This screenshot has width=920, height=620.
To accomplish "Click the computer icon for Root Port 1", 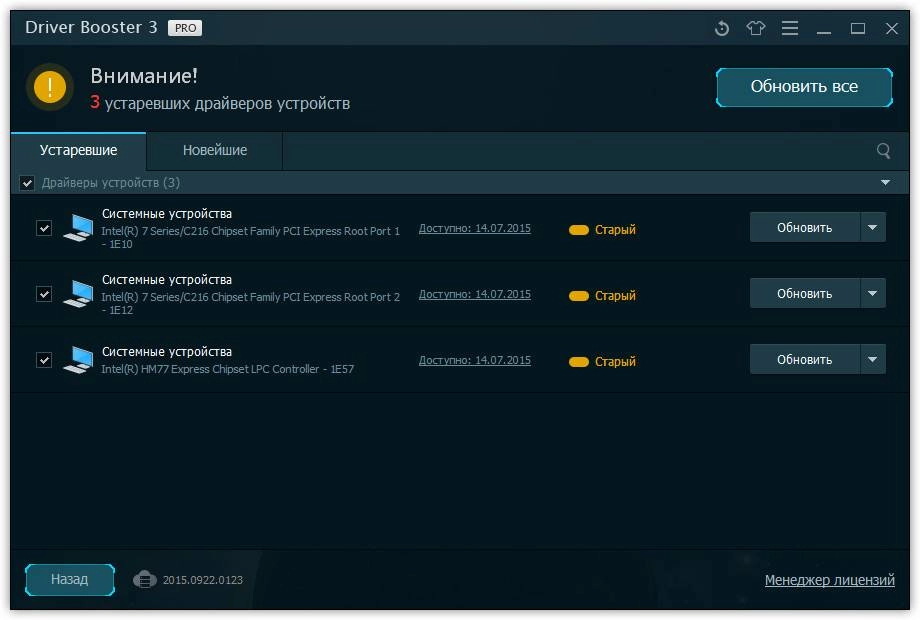I will coord(77,228).
